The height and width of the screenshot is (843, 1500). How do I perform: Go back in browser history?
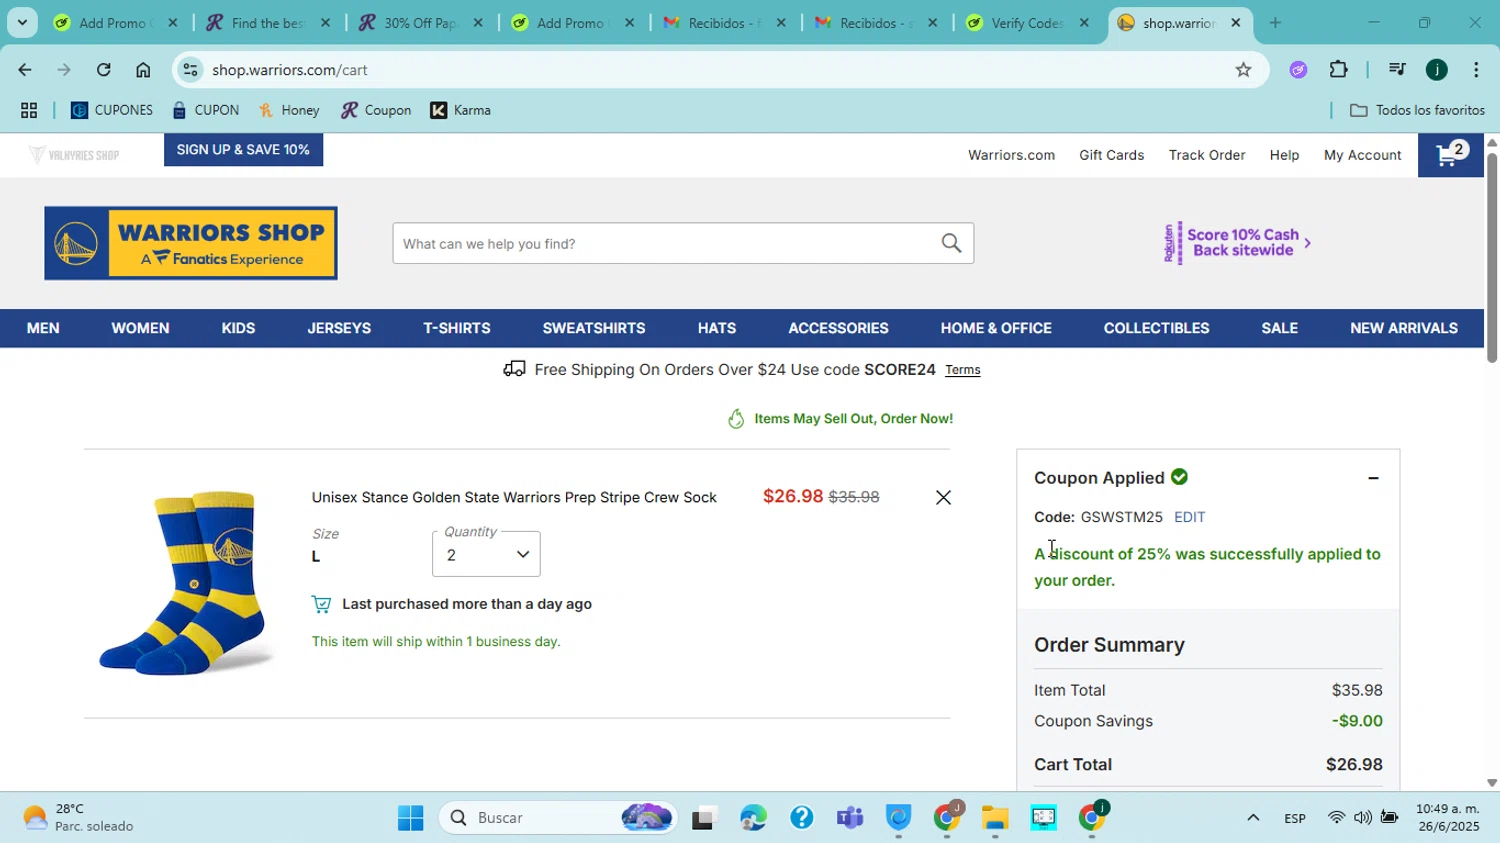[24, 69]
